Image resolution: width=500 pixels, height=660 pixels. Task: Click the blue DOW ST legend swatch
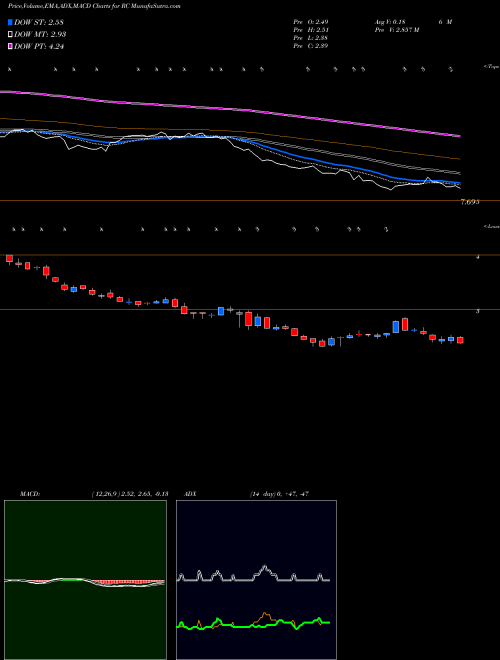coord(11,22)
